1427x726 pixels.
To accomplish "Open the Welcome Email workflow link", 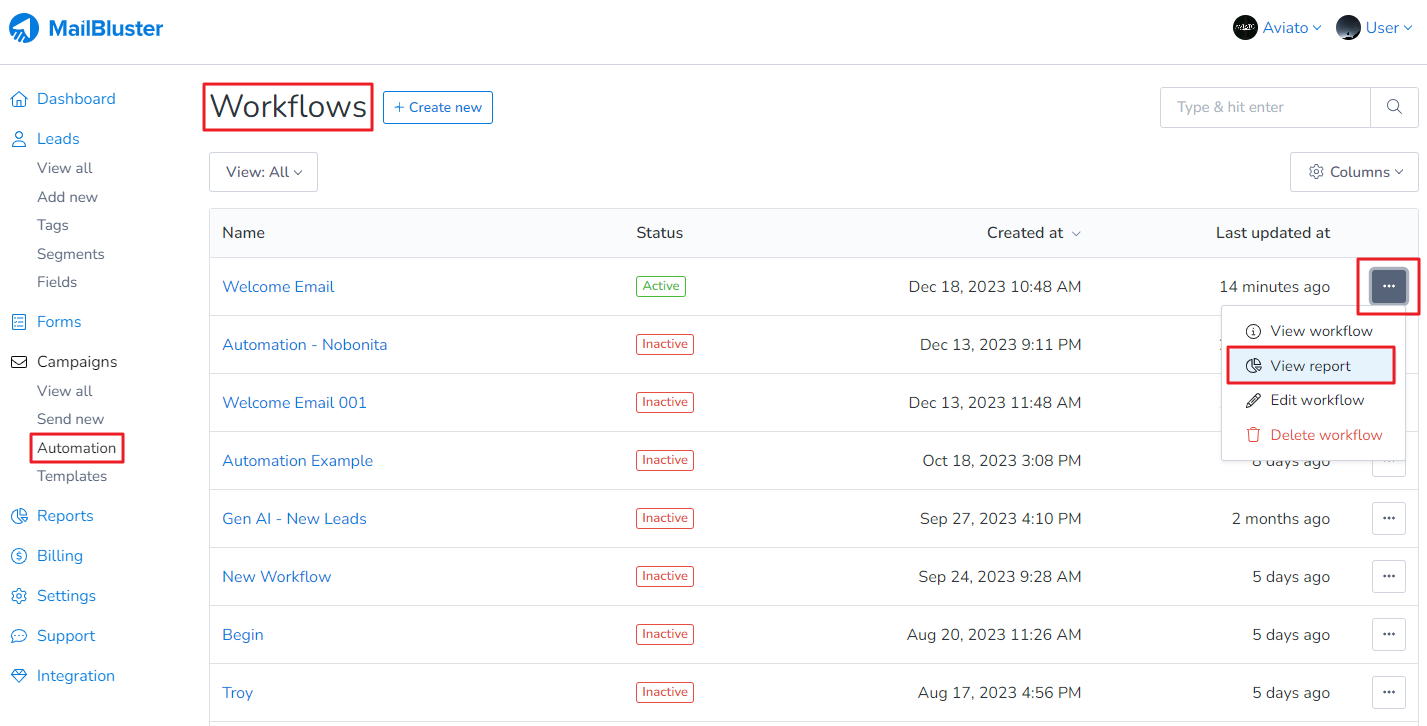I will tap(278, 287).
